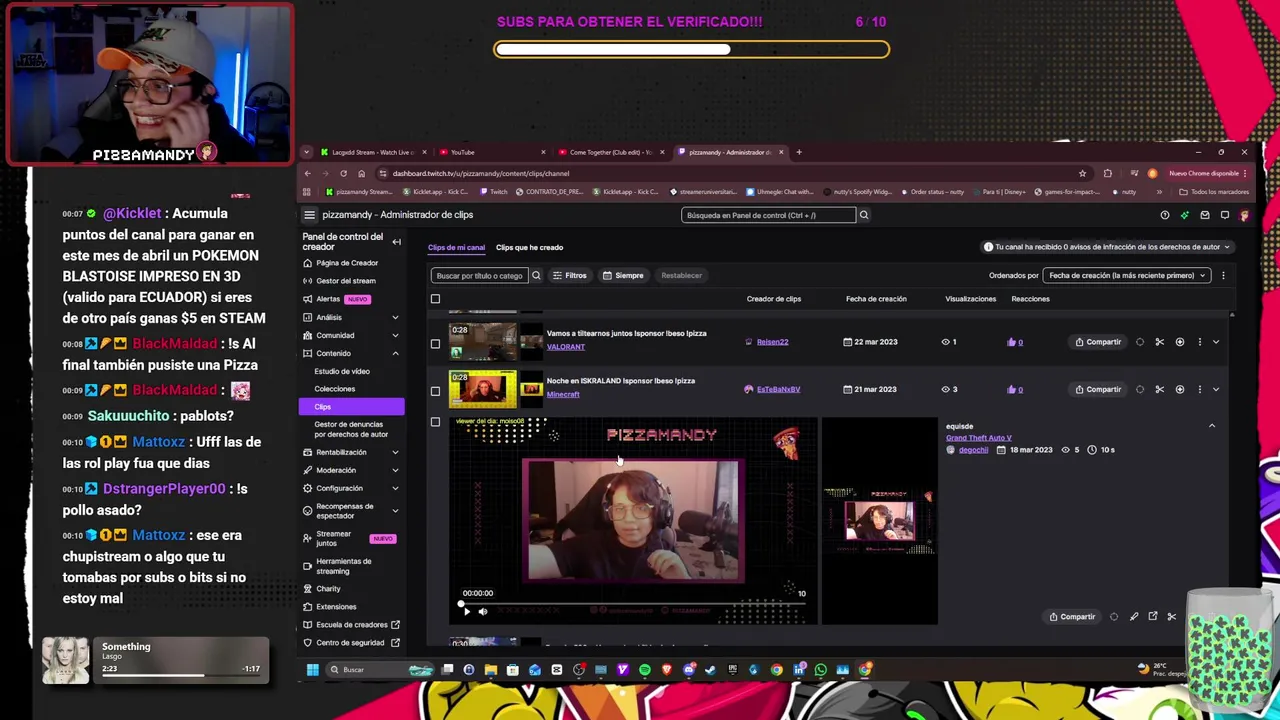1280x720 pixels.
Task: Check the Minecraft clip checkbox
Action: tap(435, 391)
